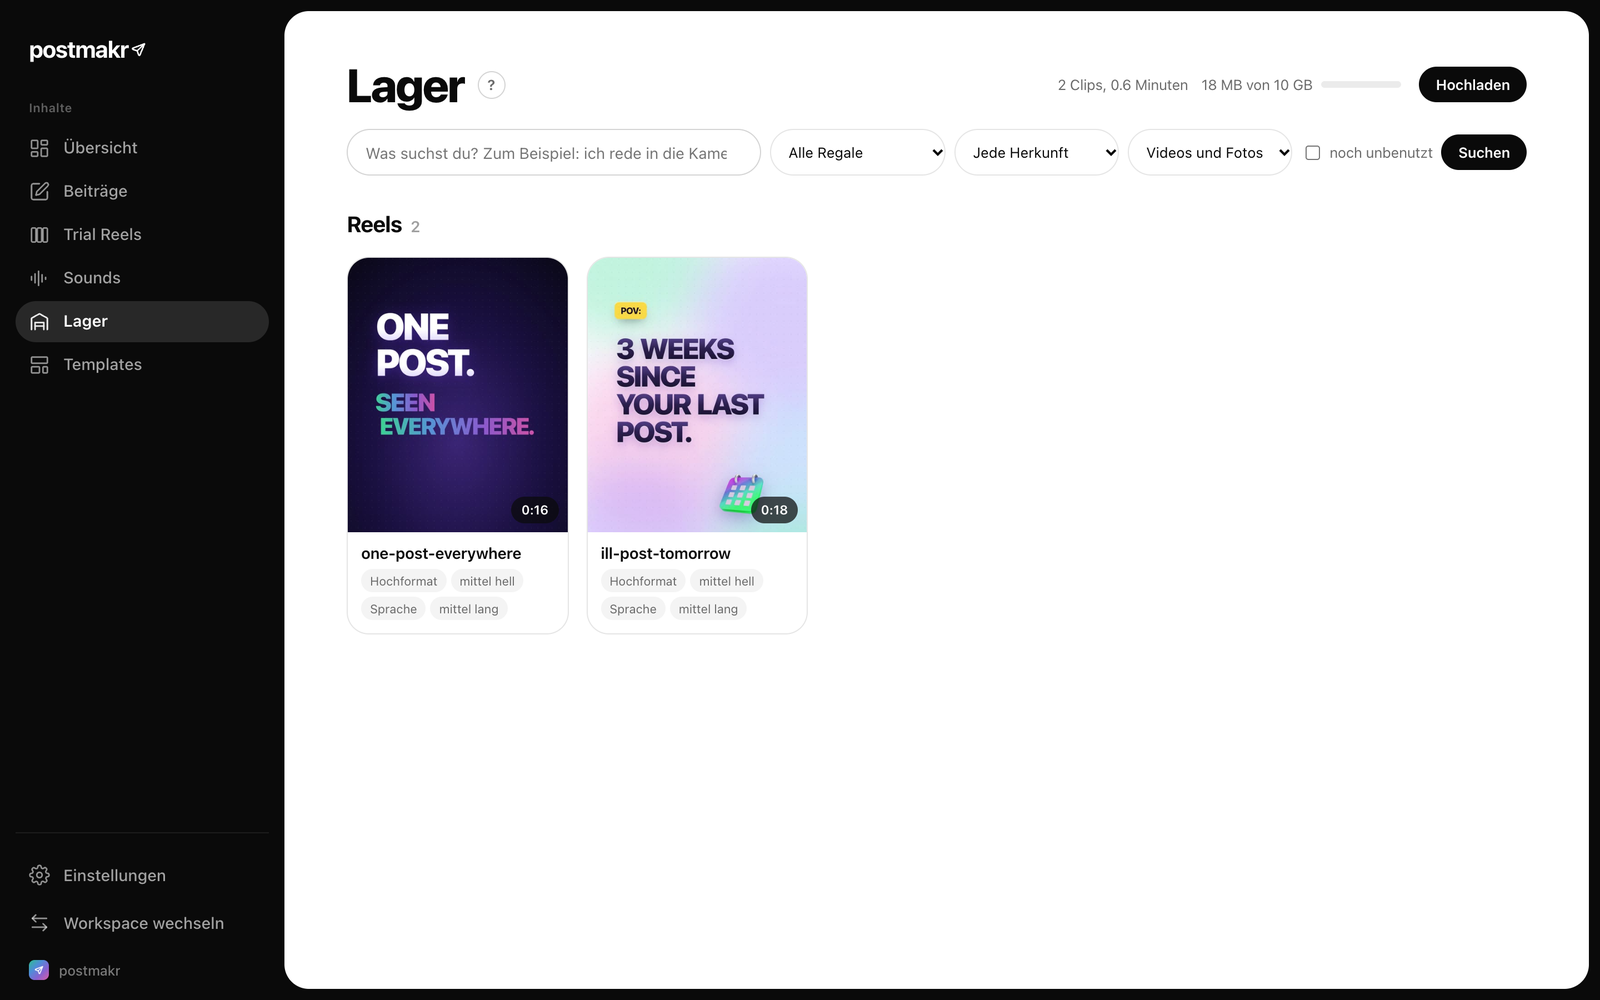This screenshot has width=1600, height=1000.
Task: Click the Lager warehouse icon
Action: pos(39,322)
